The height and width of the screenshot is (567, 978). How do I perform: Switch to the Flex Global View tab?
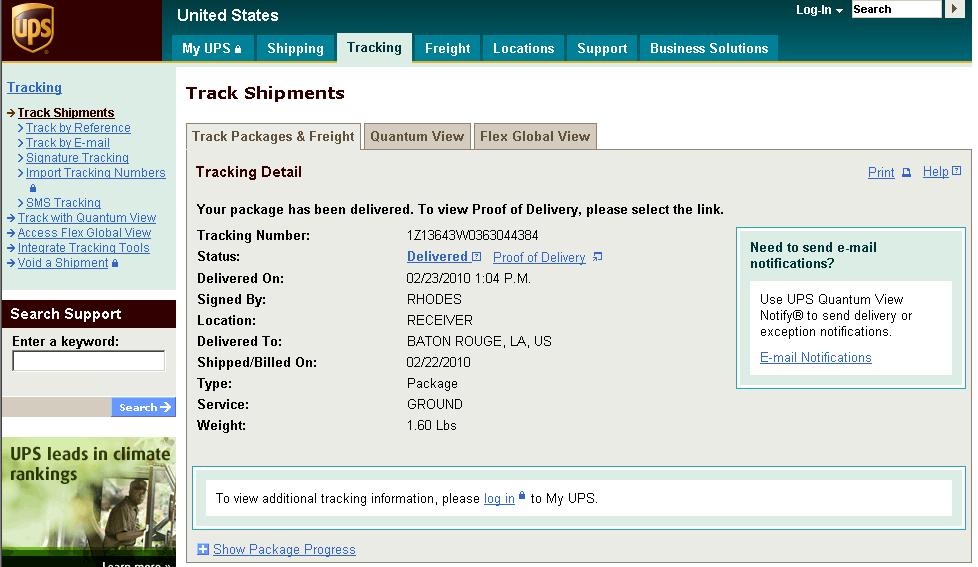(x=535, y=136)
